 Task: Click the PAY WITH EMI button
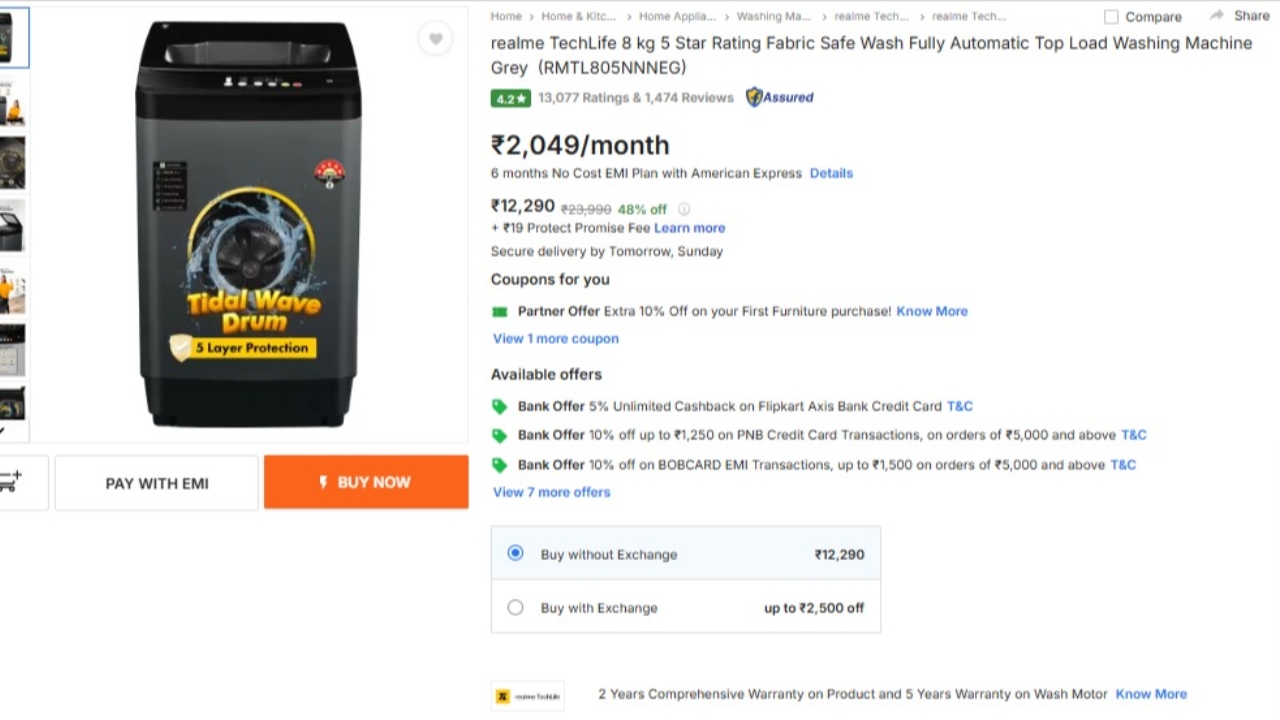click(157, 483)
